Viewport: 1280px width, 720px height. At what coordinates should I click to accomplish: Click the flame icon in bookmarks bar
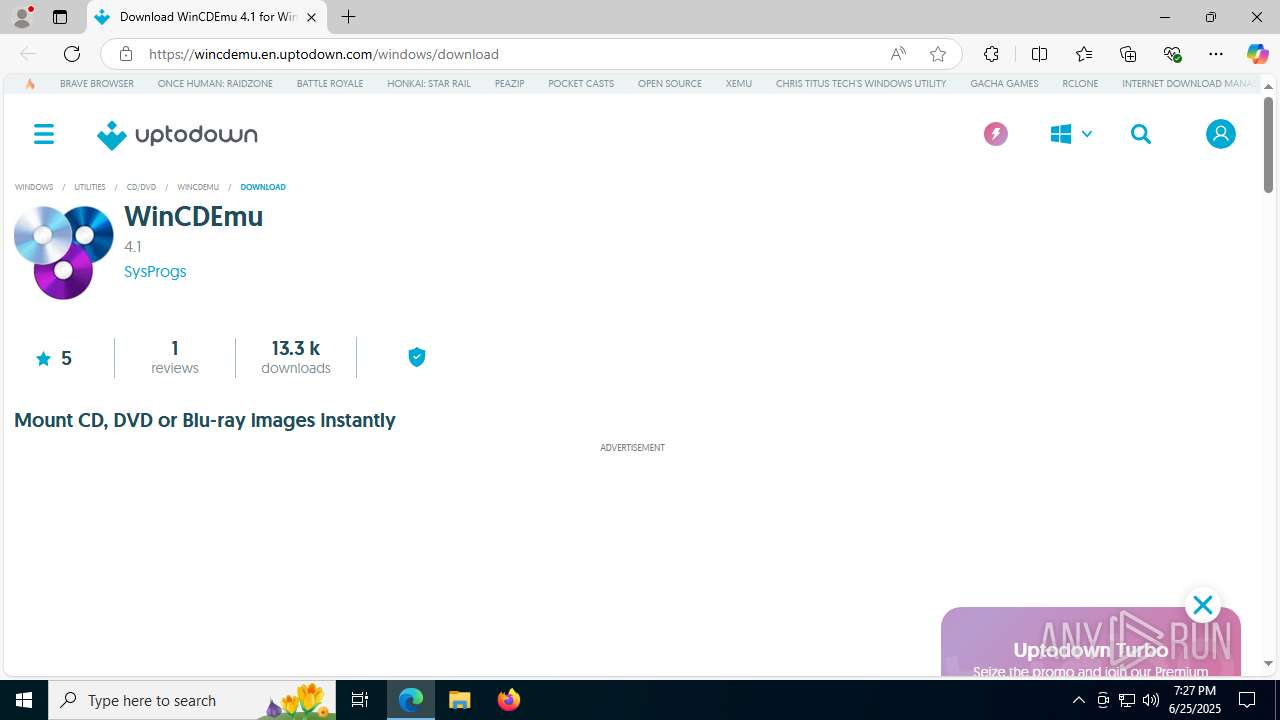click(x=30, y=84)
